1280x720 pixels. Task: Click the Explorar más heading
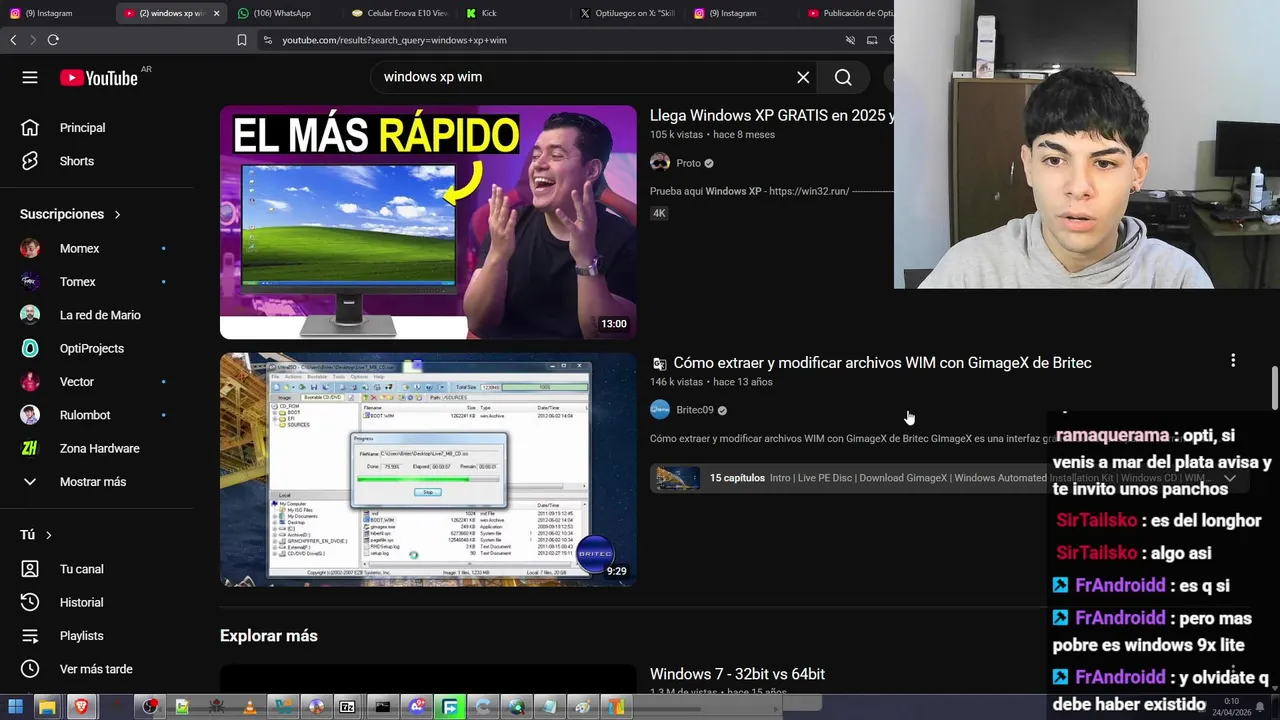pos(269,636)
